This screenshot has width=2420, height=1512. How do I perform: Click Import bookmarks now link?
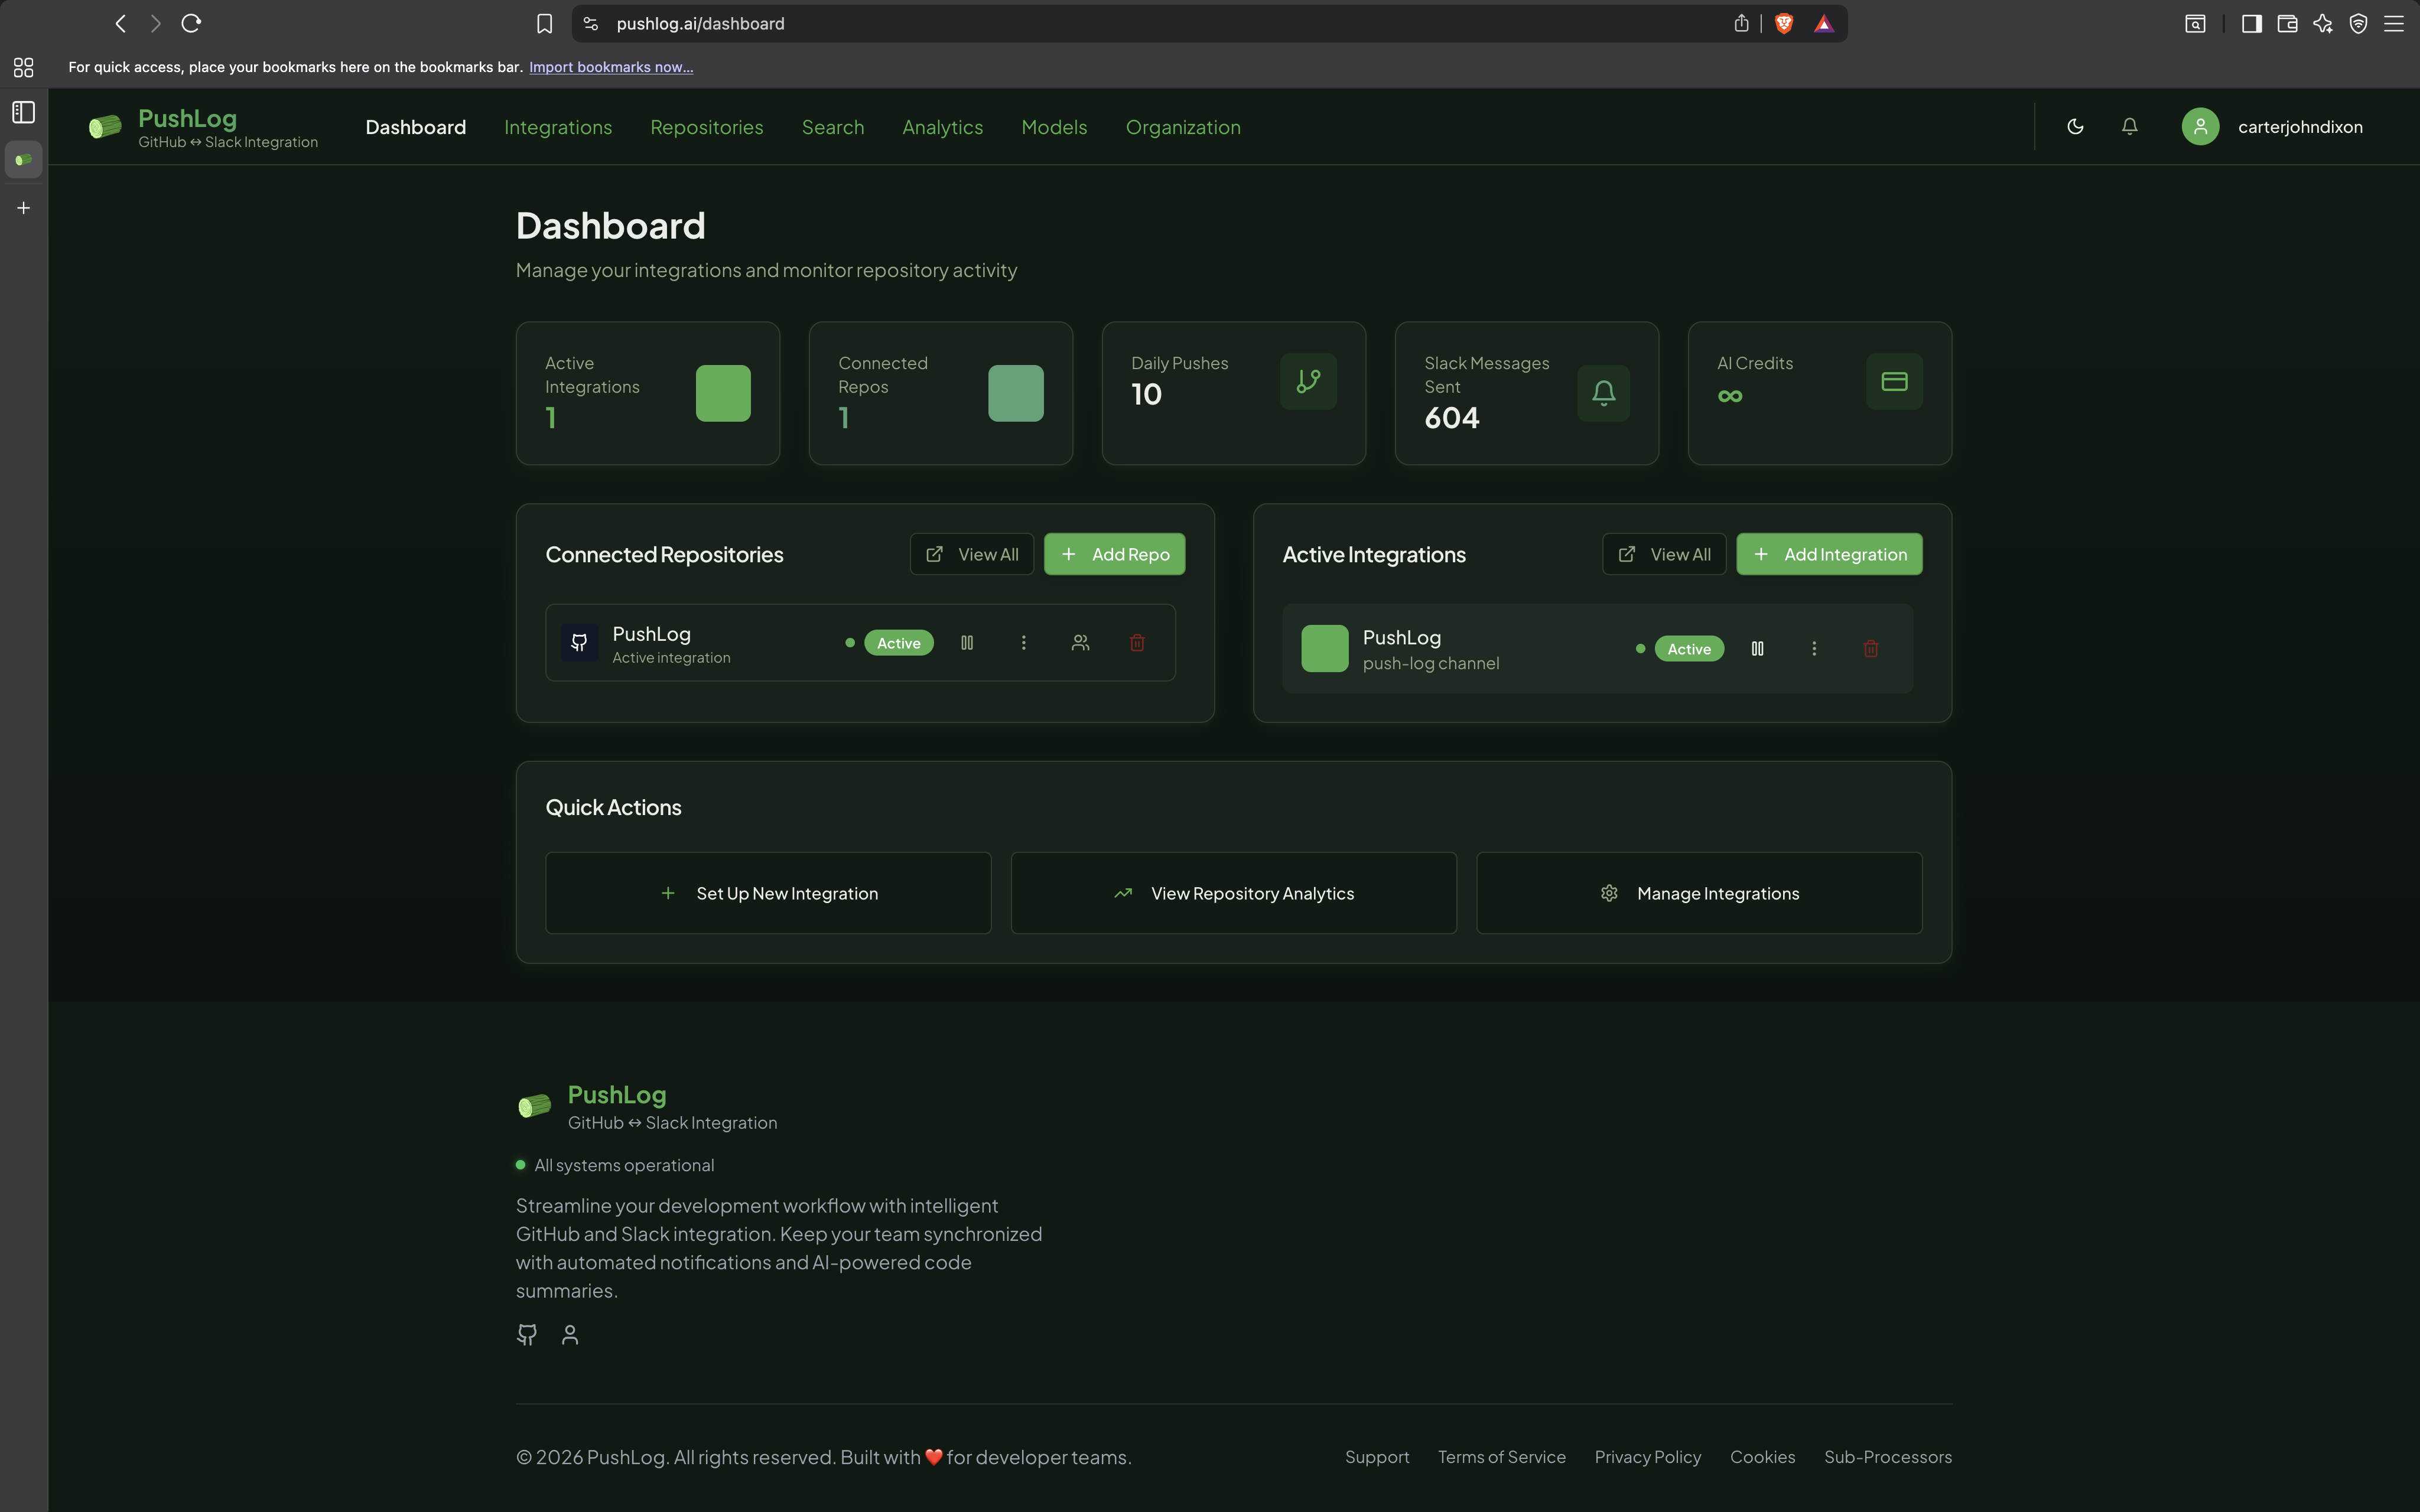(x=611, y=67)
